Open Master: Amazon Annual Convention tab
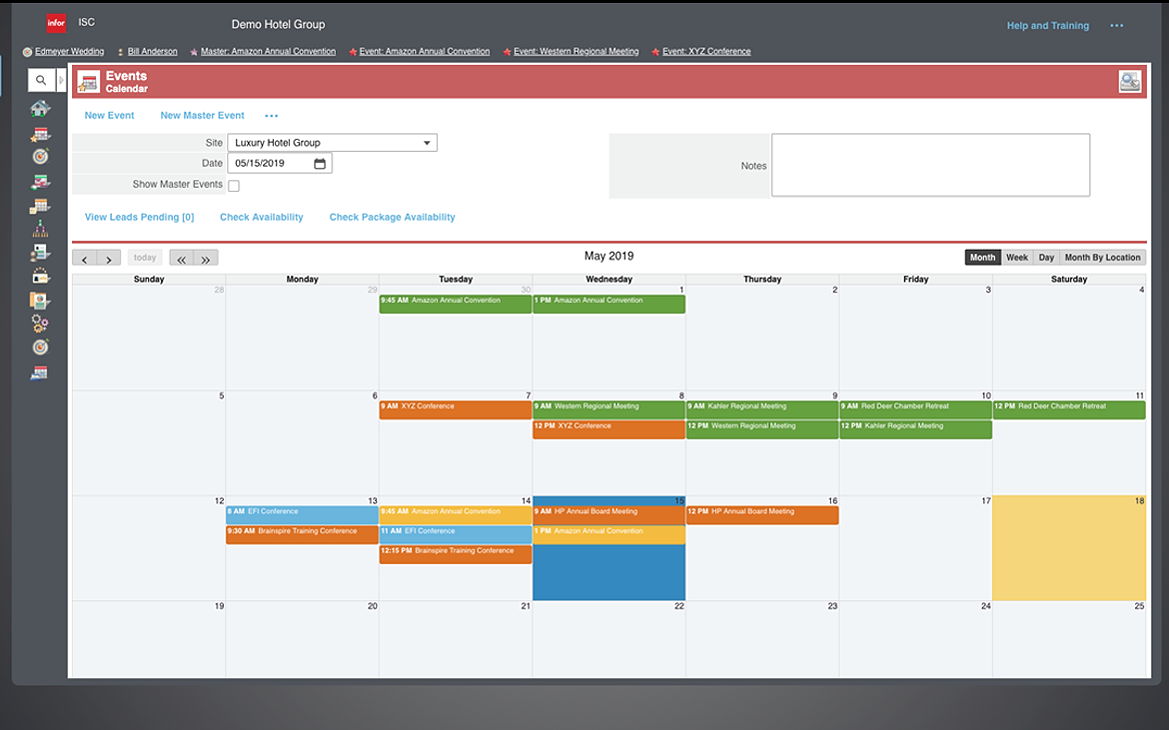The height and width of the screenshot is (730, 1169). [x=268, y=51]
